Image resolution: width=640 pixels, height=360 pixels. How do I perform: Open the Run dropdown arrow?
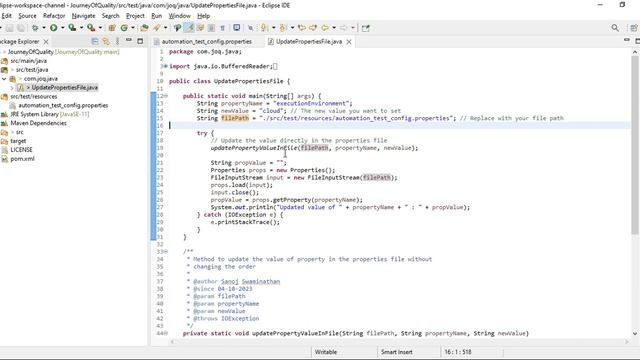click(62, 28)
